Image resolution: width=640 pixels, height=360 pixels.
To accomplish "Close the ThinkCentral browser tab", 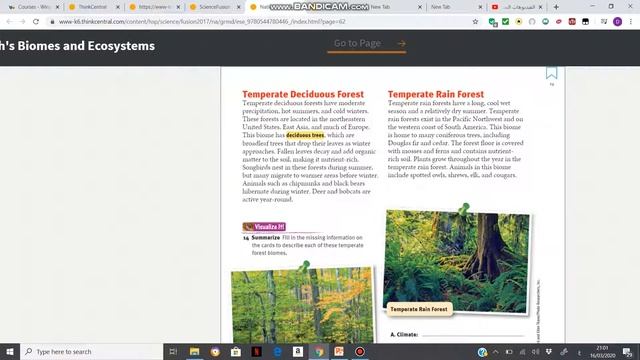I will point(118,7).
